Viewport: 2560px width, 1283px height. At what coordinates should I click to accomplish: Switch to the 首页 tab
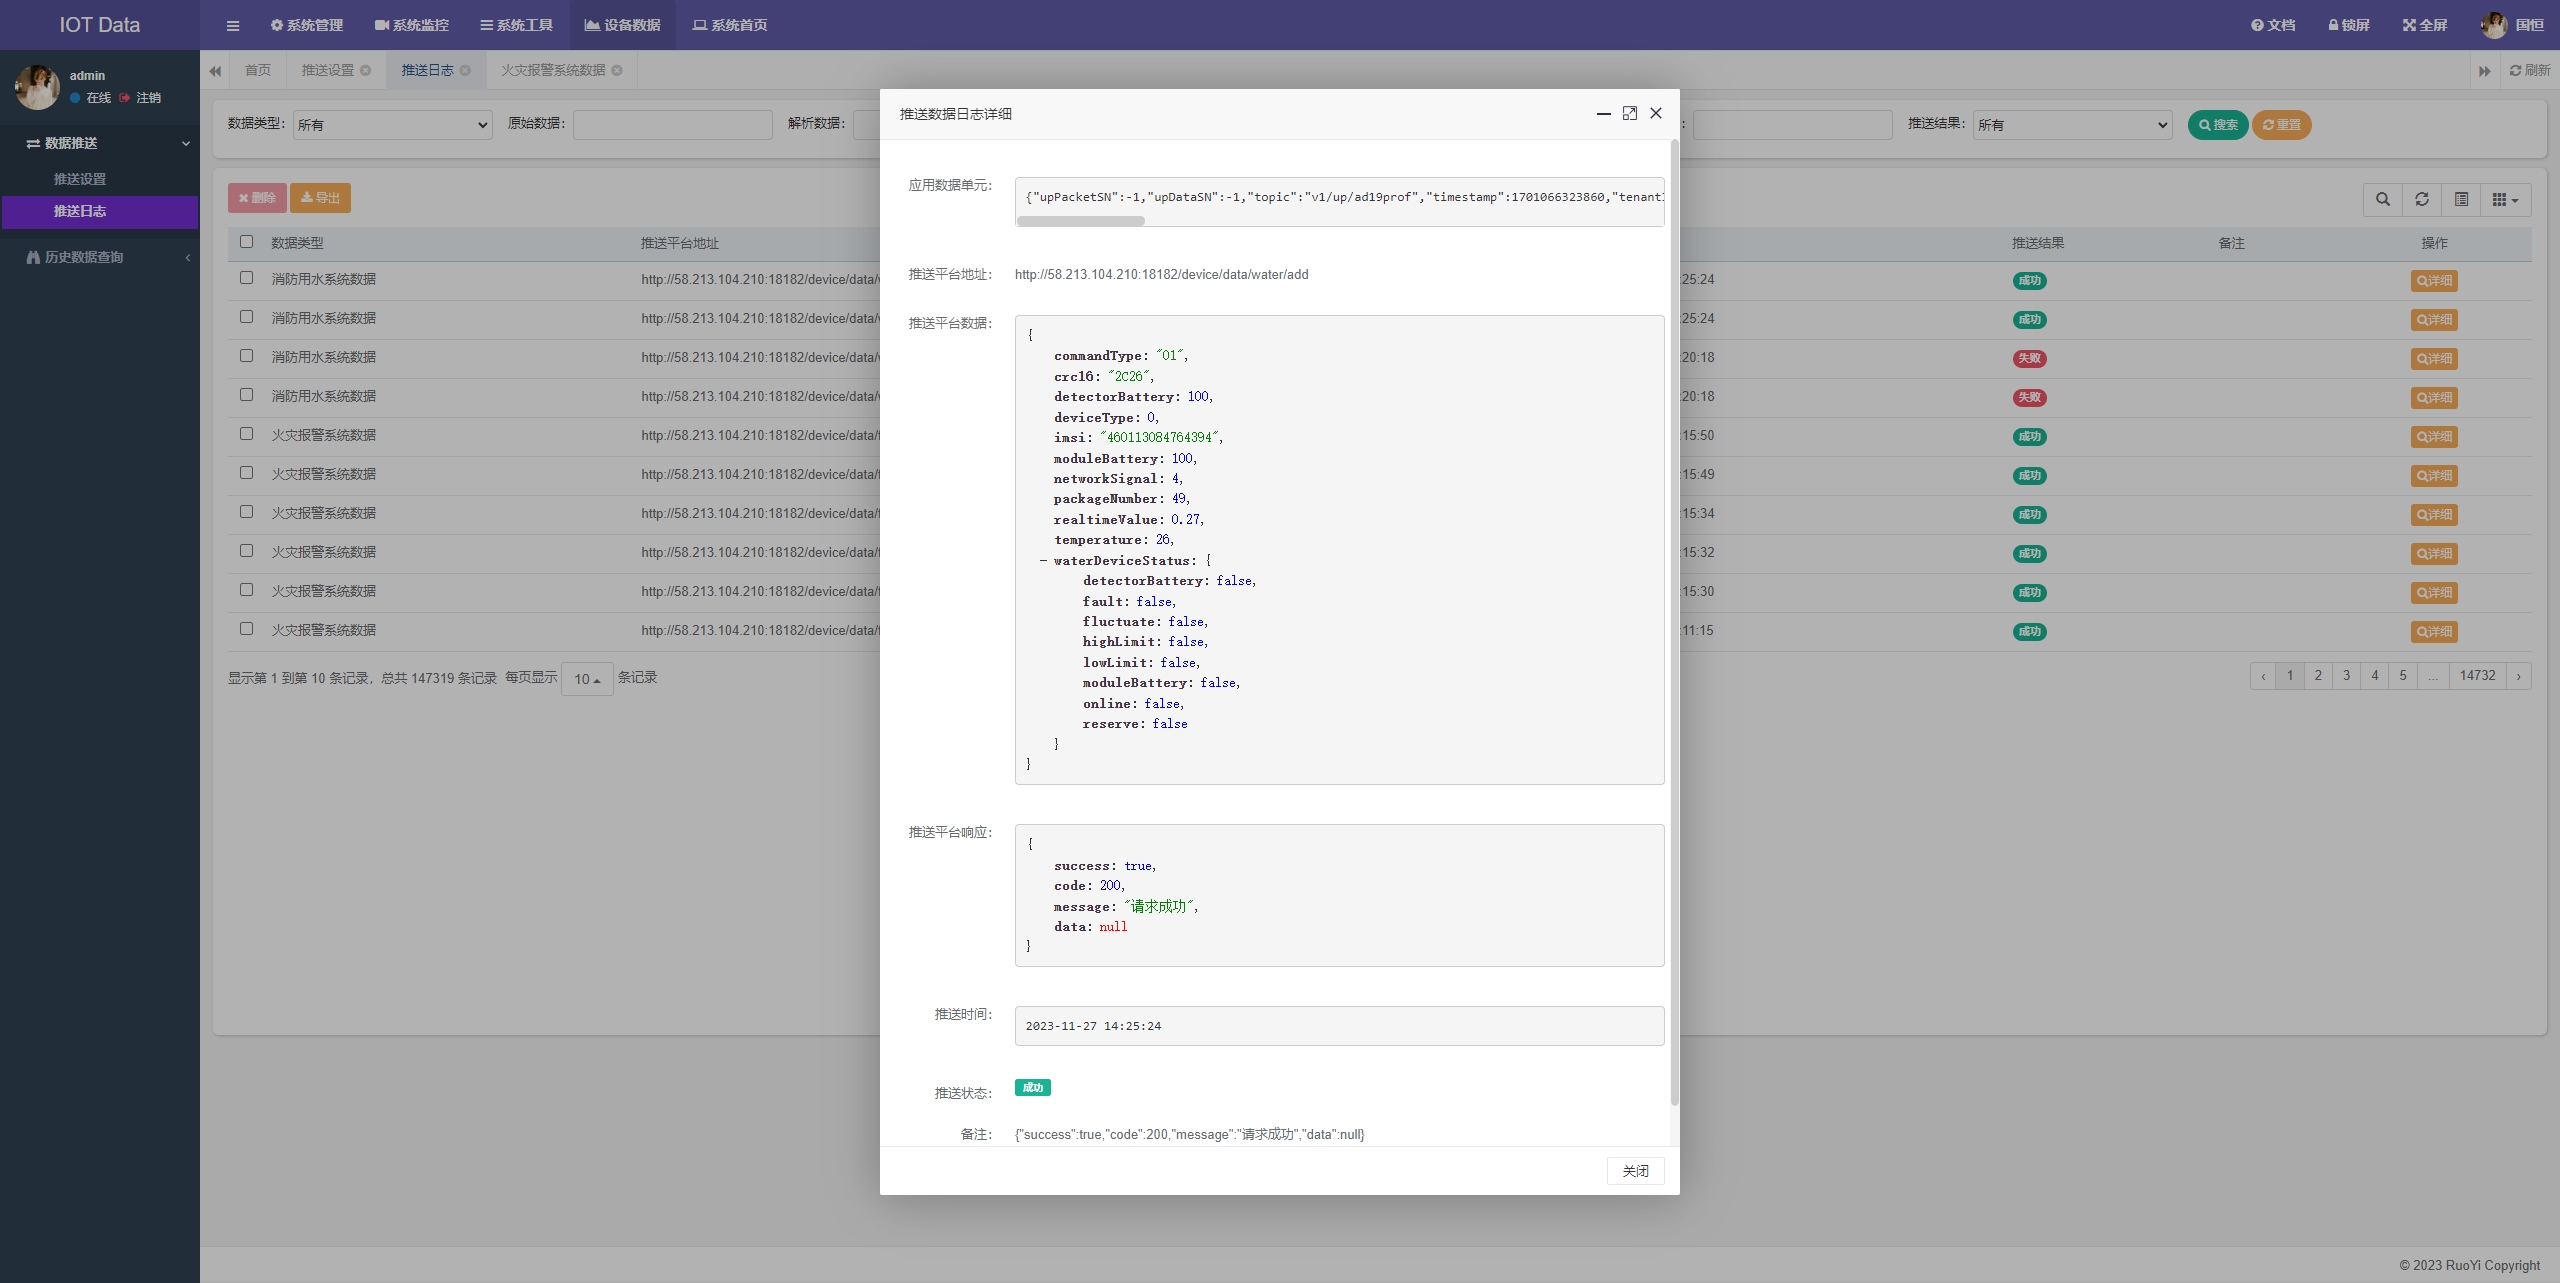click(258, 70)
